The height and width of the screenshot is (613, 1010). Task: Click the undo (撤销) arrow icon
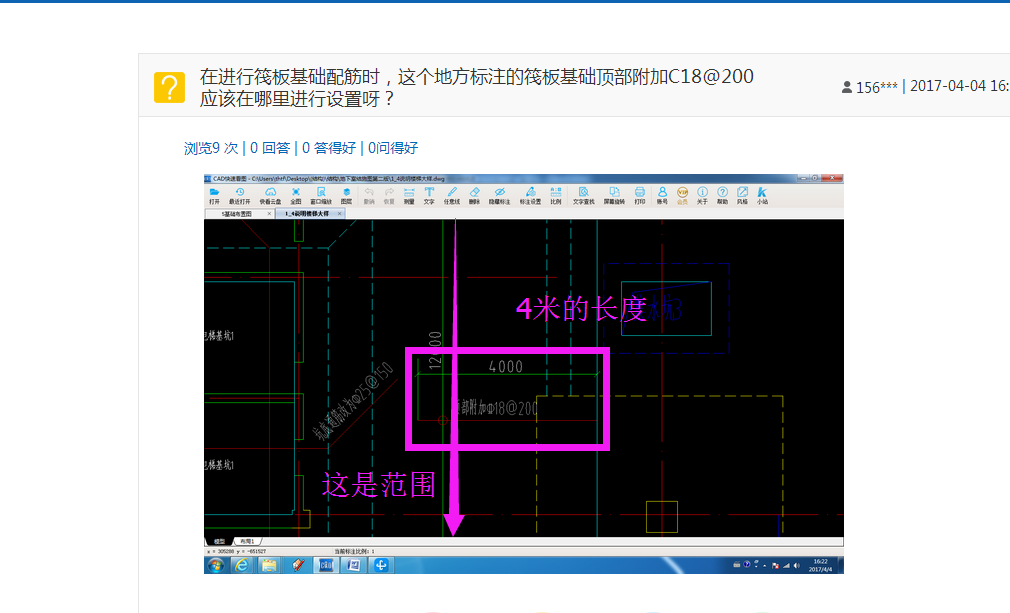(x=369, y=196)
